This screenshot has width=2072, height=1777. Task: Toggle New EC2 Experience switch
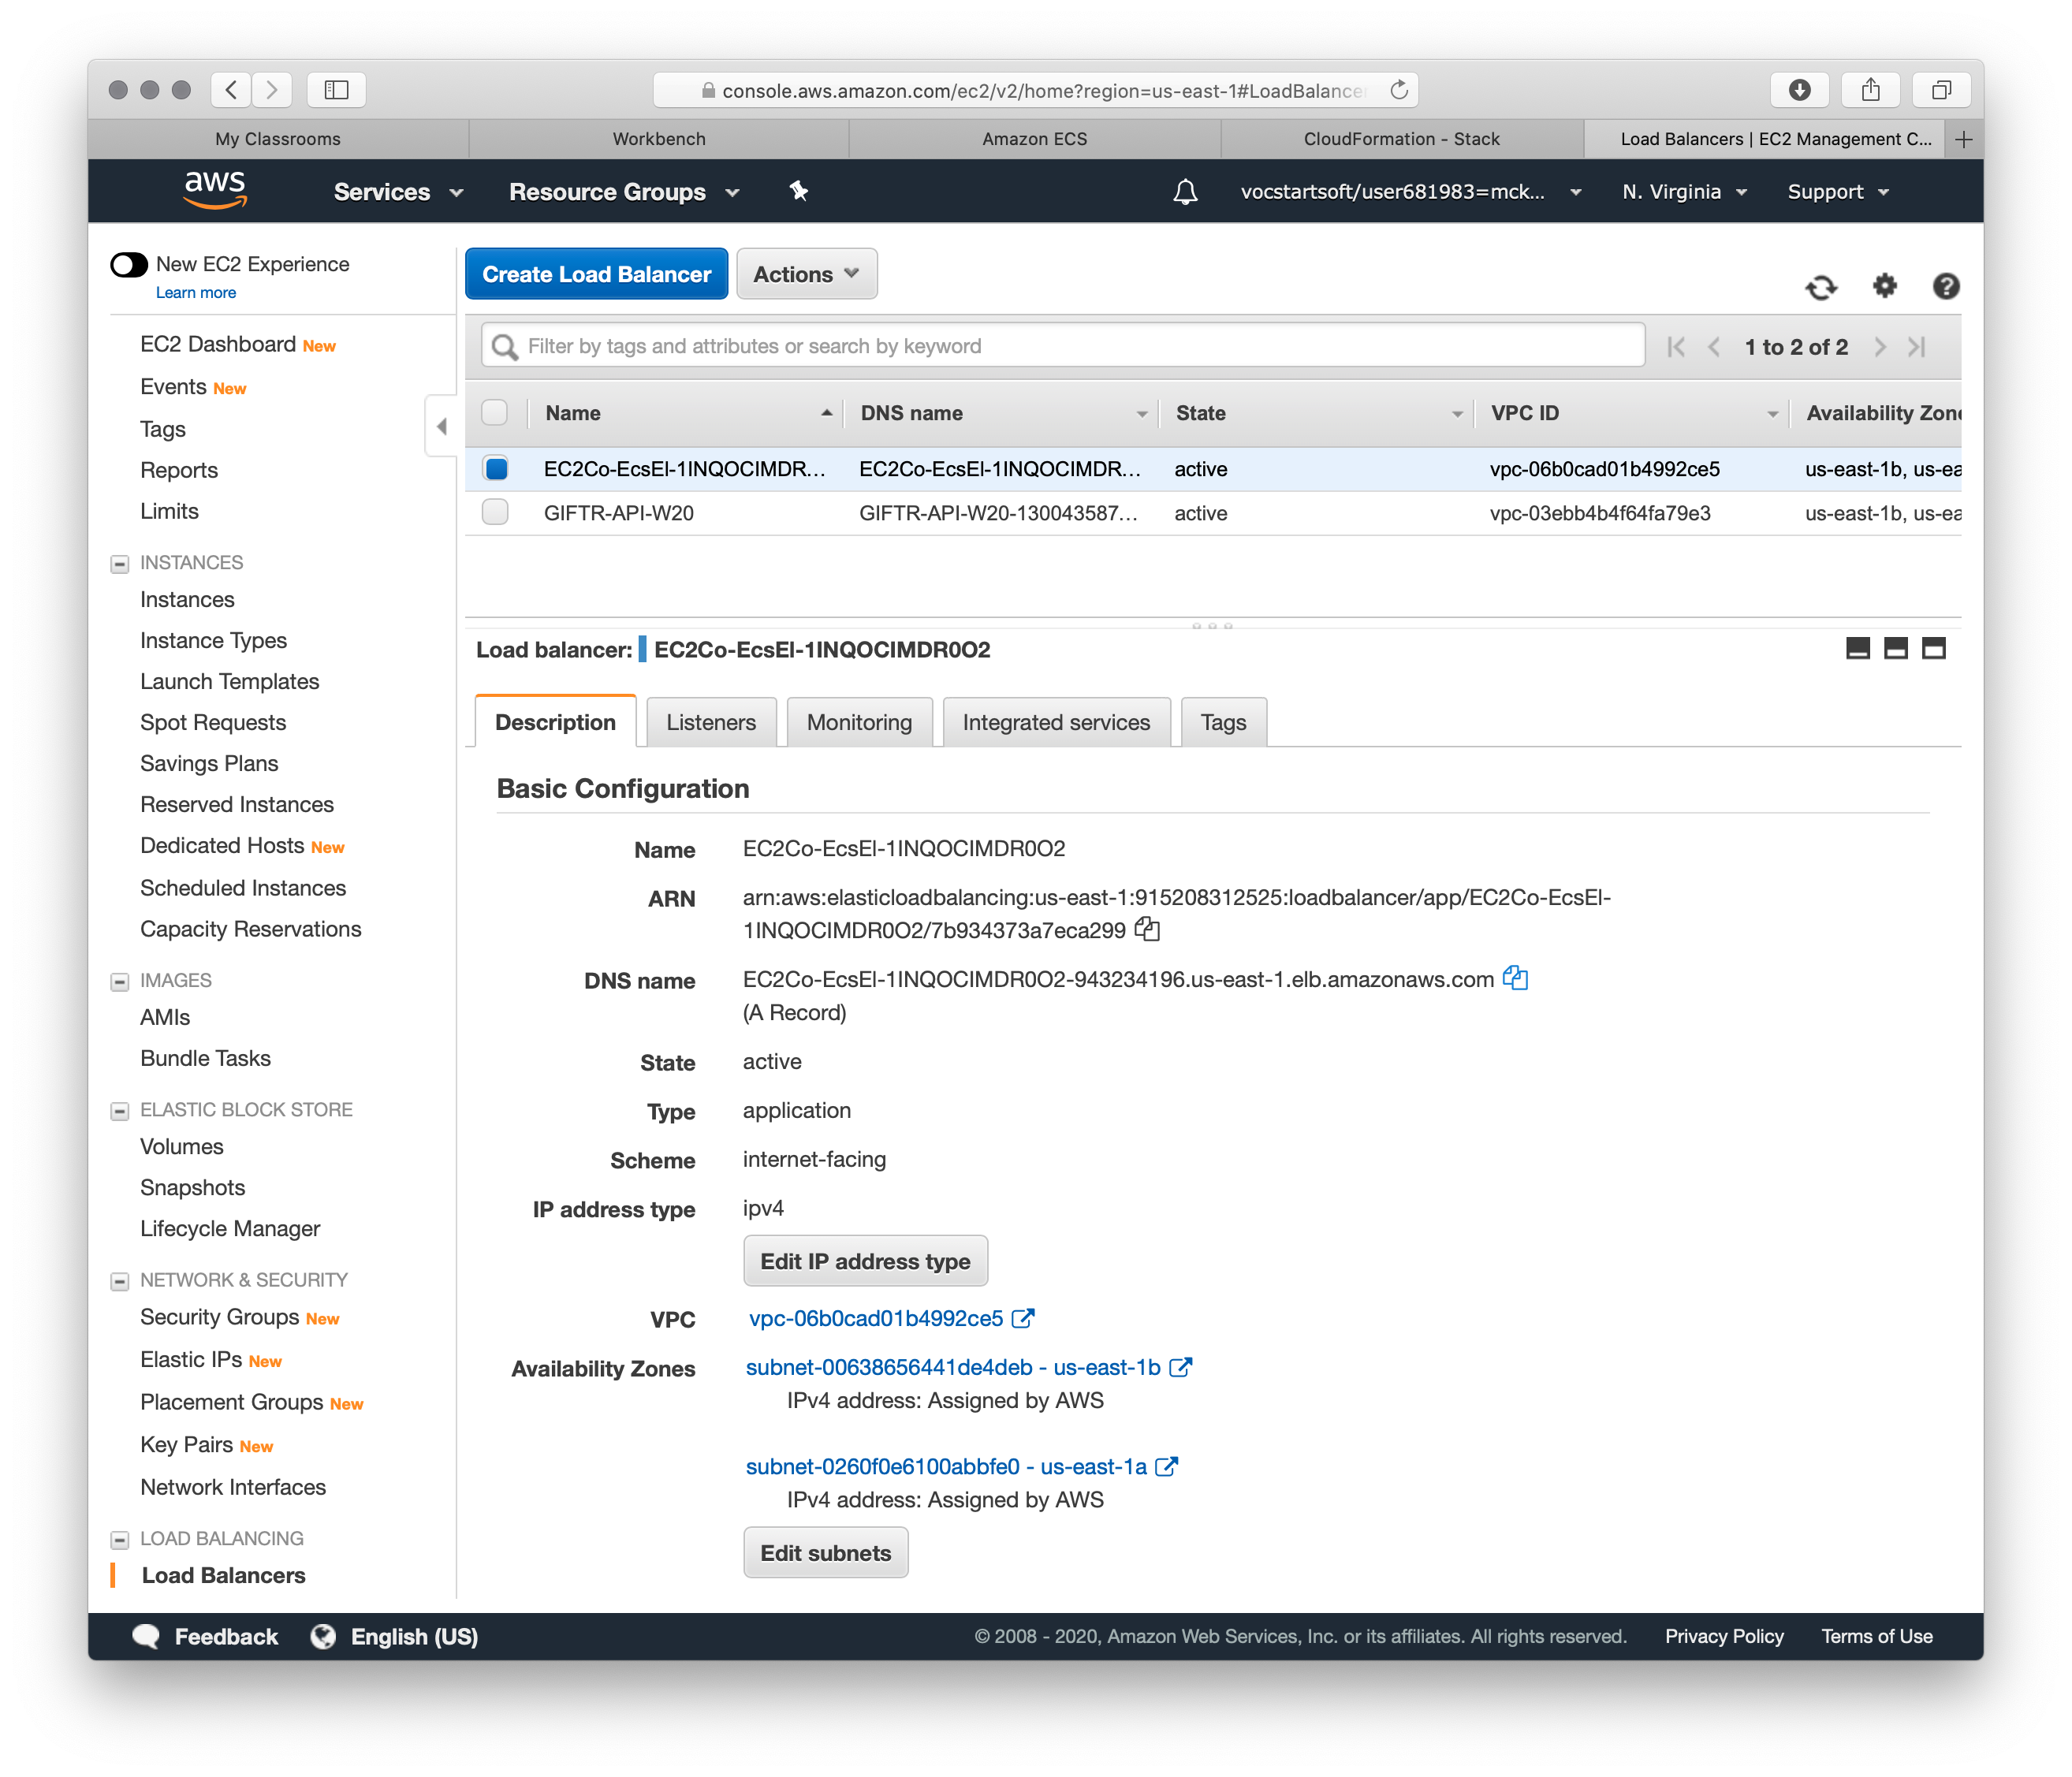point(129,264)
